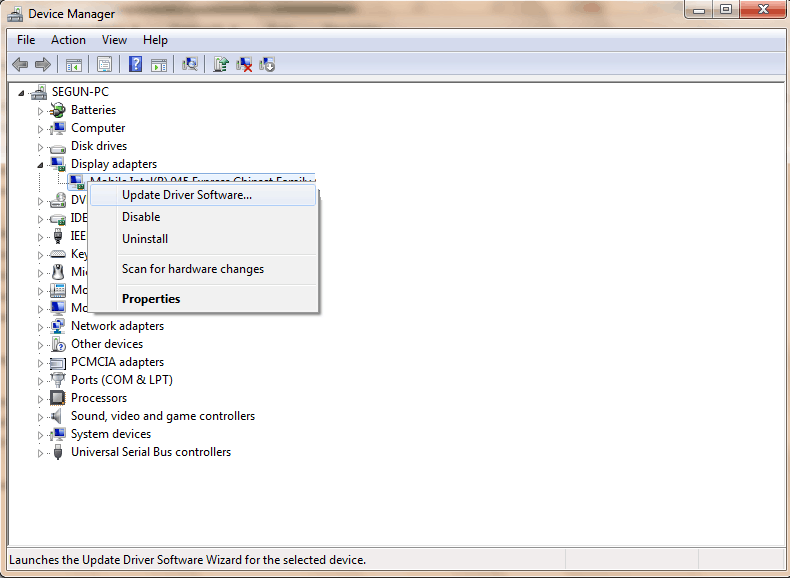
Task: Choose Update Driver Software... from context menu
Action: point(203,195)
